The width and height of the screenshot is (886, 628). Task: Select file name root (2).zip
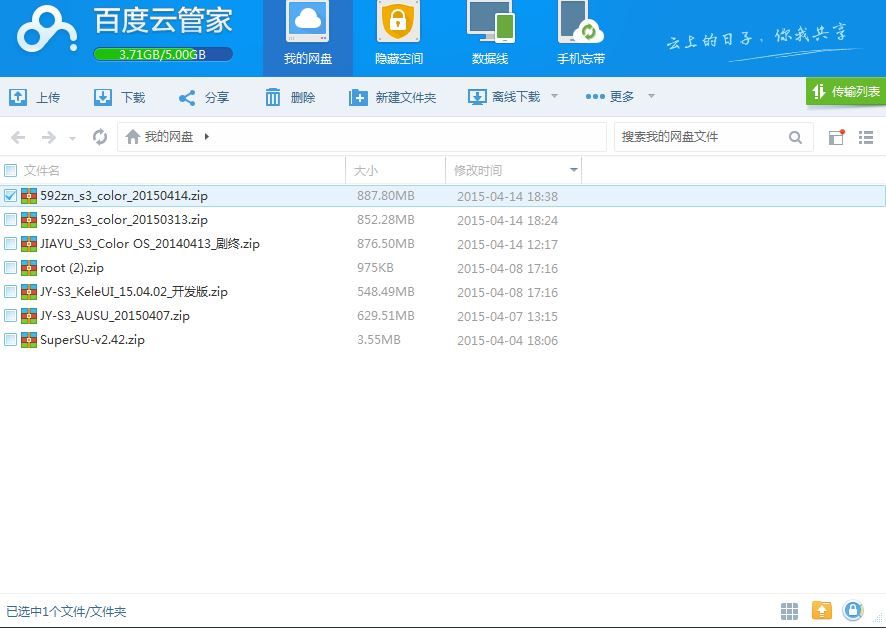tap(72, 267)
